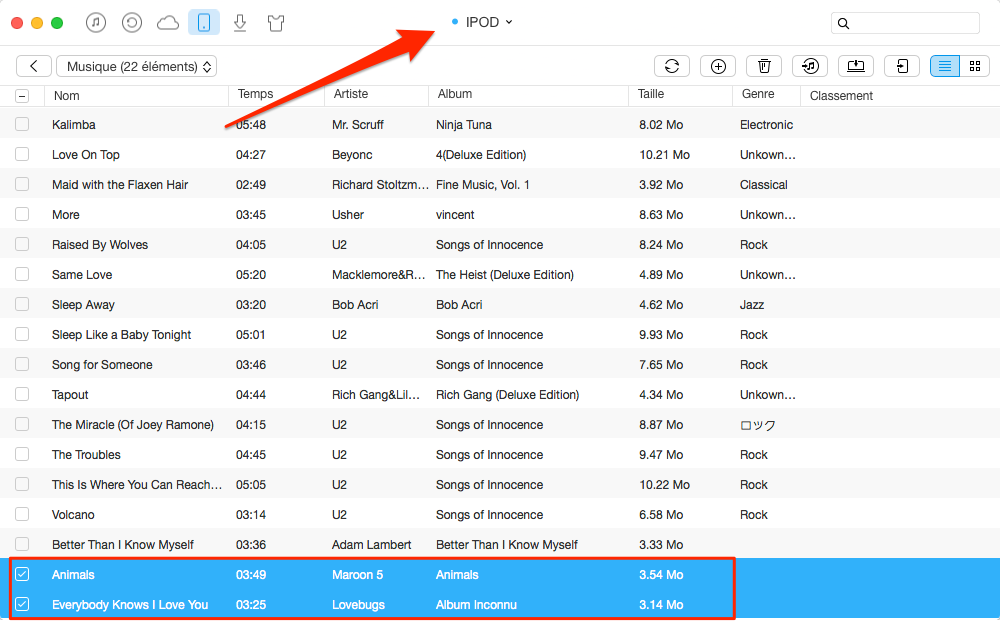The height and width of the screenshot is (621, 1000).
Task: Select the song Better Than I Know Myself
Action: (x=123, y=544)
